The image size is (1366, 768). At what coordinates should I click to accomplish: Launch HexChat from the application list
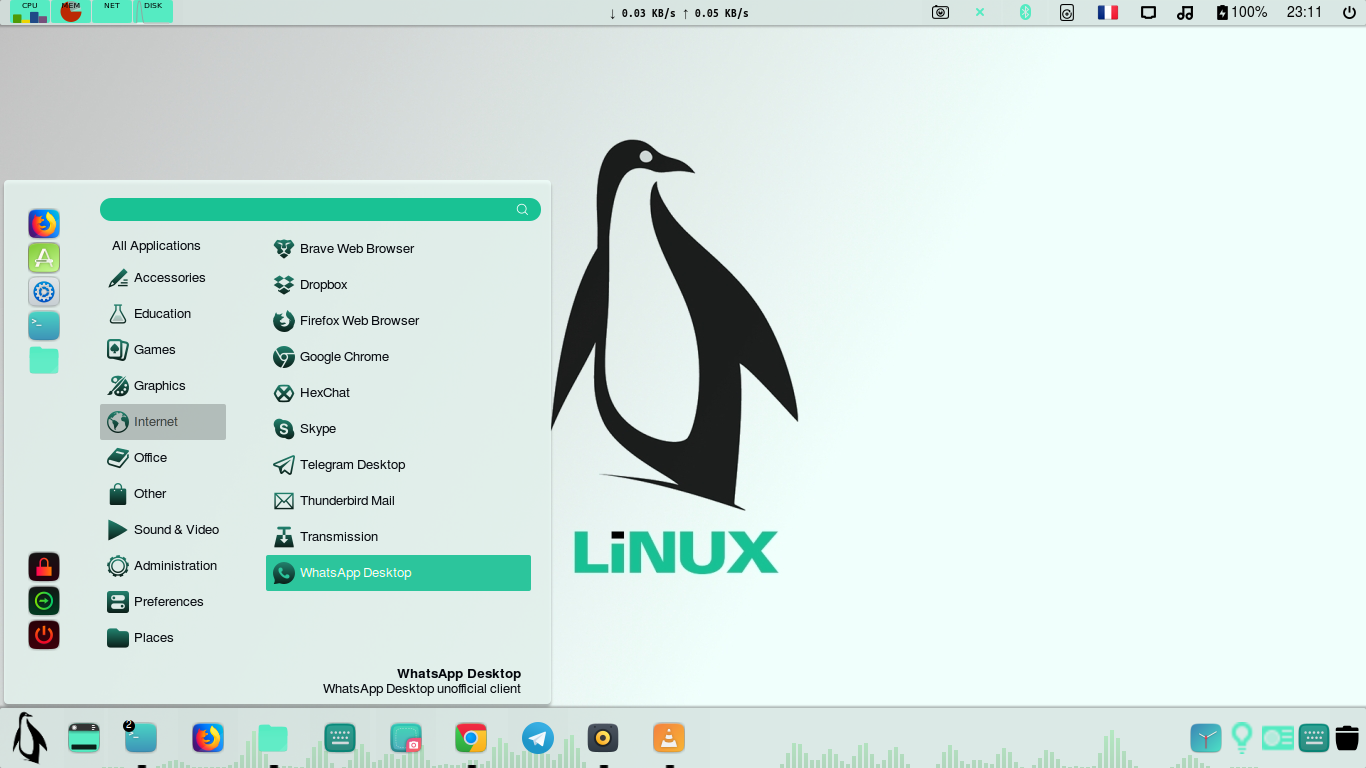click(x=398, y=393)
